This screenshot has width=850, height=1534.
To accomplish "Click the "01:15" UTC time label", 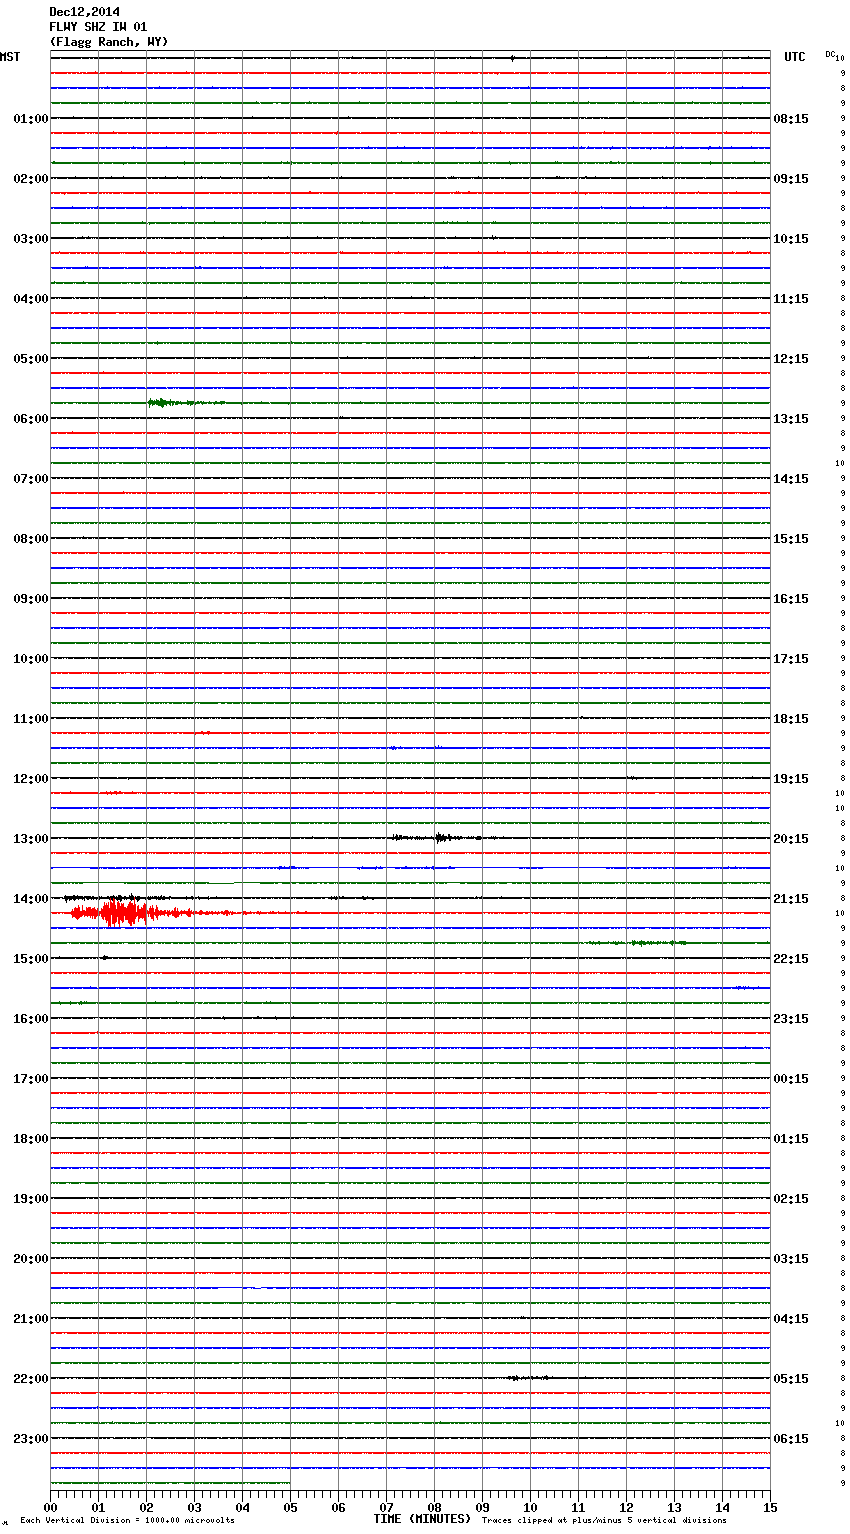I will [791, 1139].
